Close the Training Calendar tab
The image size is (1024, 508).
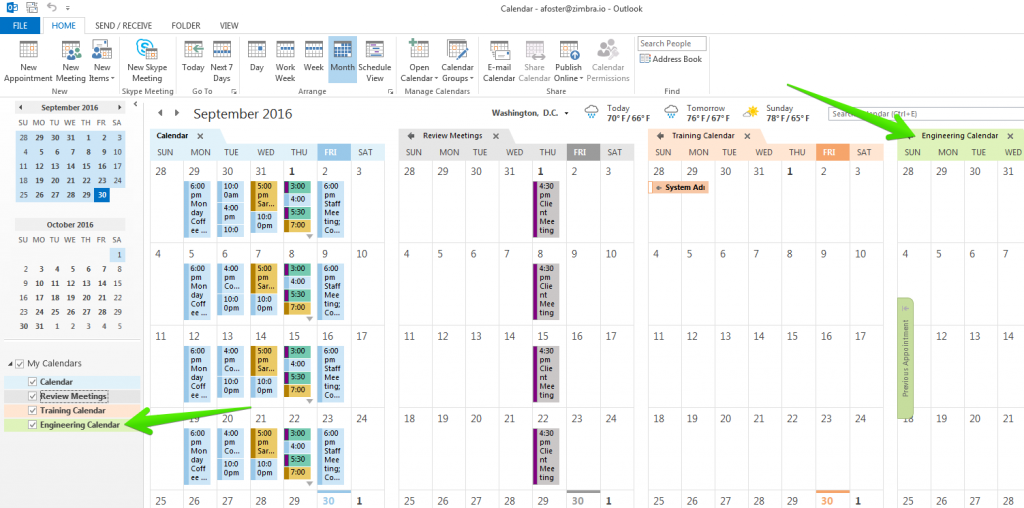click(x=748, y=136)
